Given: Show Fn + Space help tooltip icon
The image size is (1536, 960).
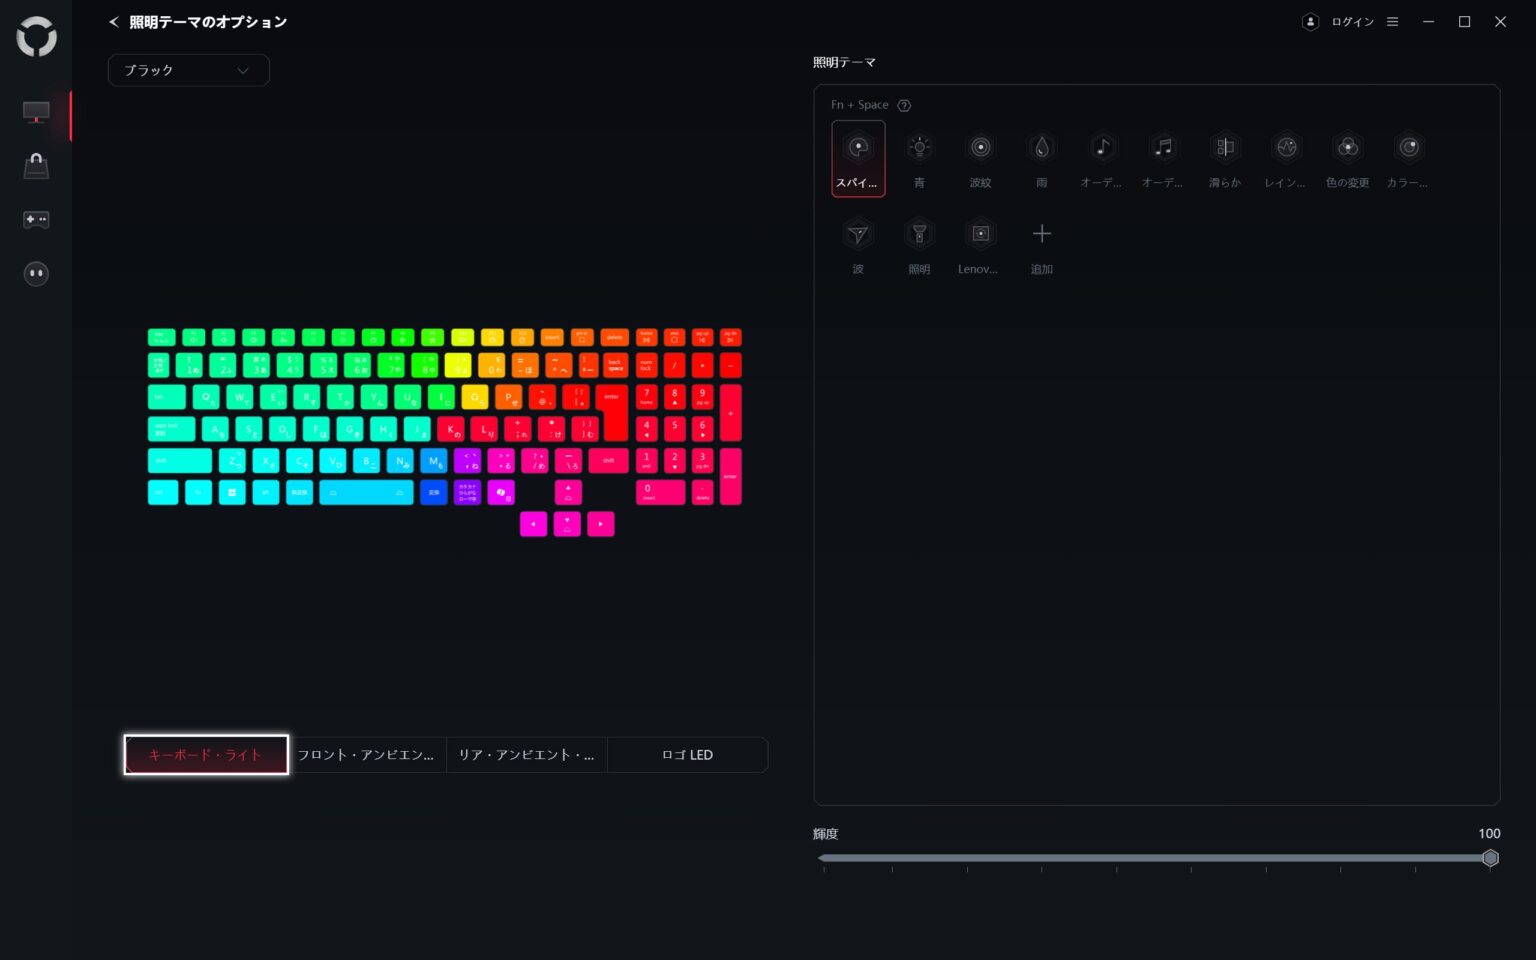Looking at the screenshot, I should point(904,105).
